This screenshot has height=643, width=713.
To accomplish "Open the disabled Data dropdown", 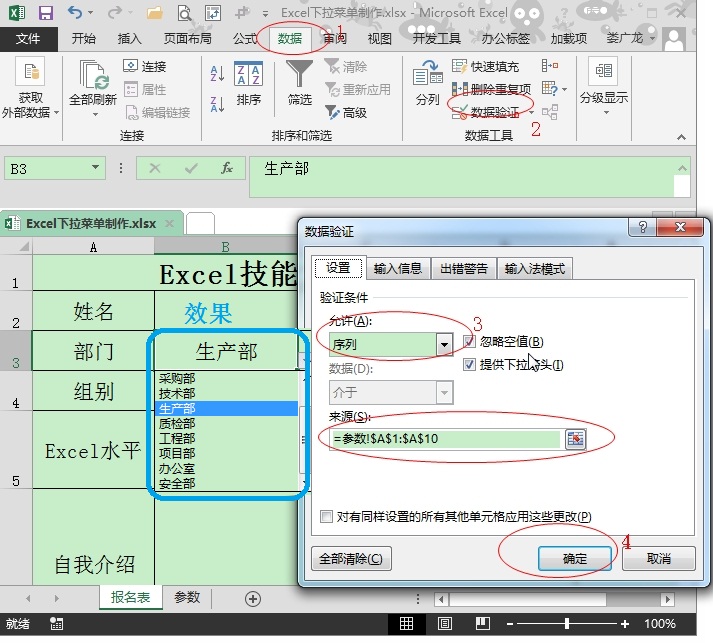I will (x=444, y=392).
